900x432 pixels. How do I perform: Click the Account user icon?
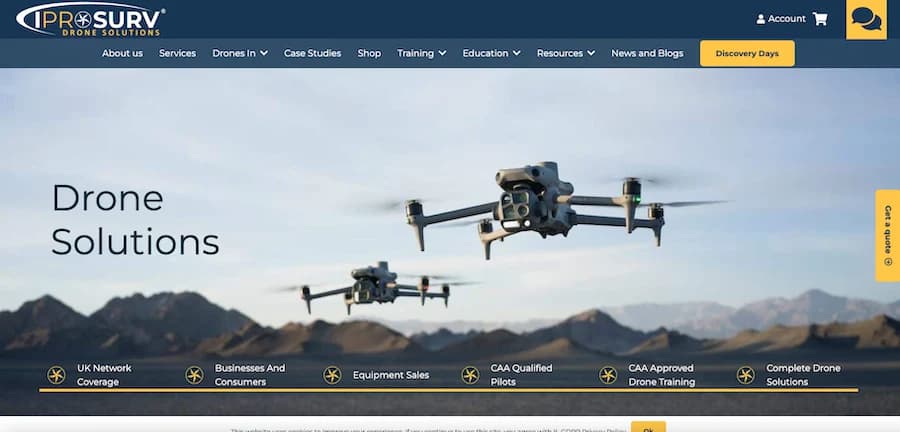[x=761, y=19]
